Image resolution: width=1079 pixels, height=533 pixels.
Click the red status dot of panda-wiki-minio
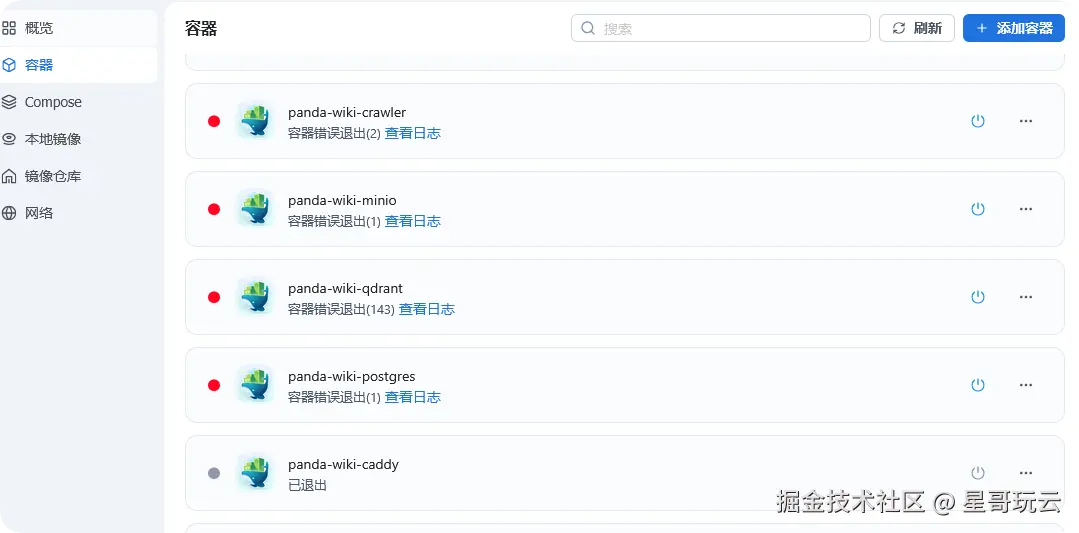pos(214,209)
